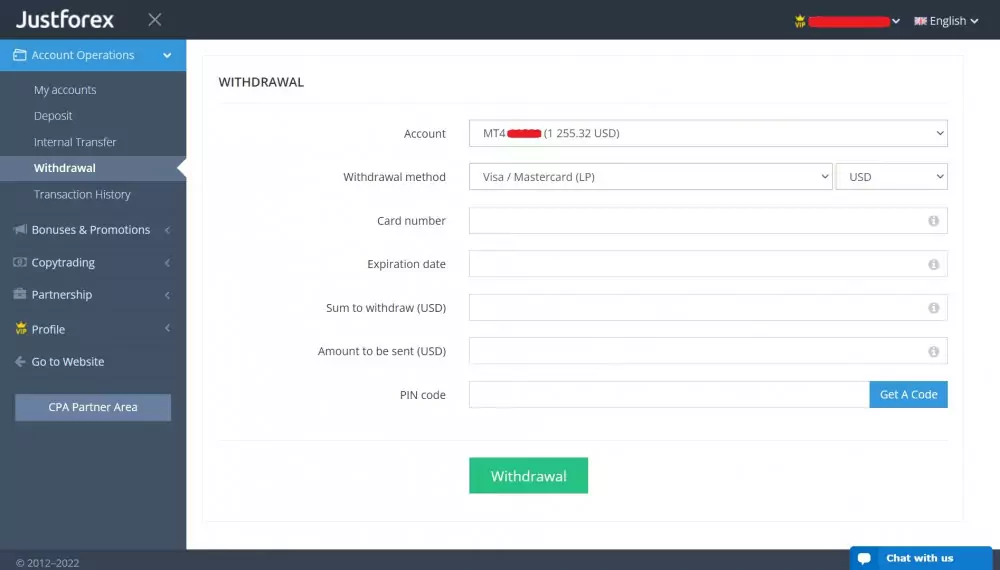1000x570 pixels.
Task: Click the Amount to be sent info icon
Action: (934, 351)
